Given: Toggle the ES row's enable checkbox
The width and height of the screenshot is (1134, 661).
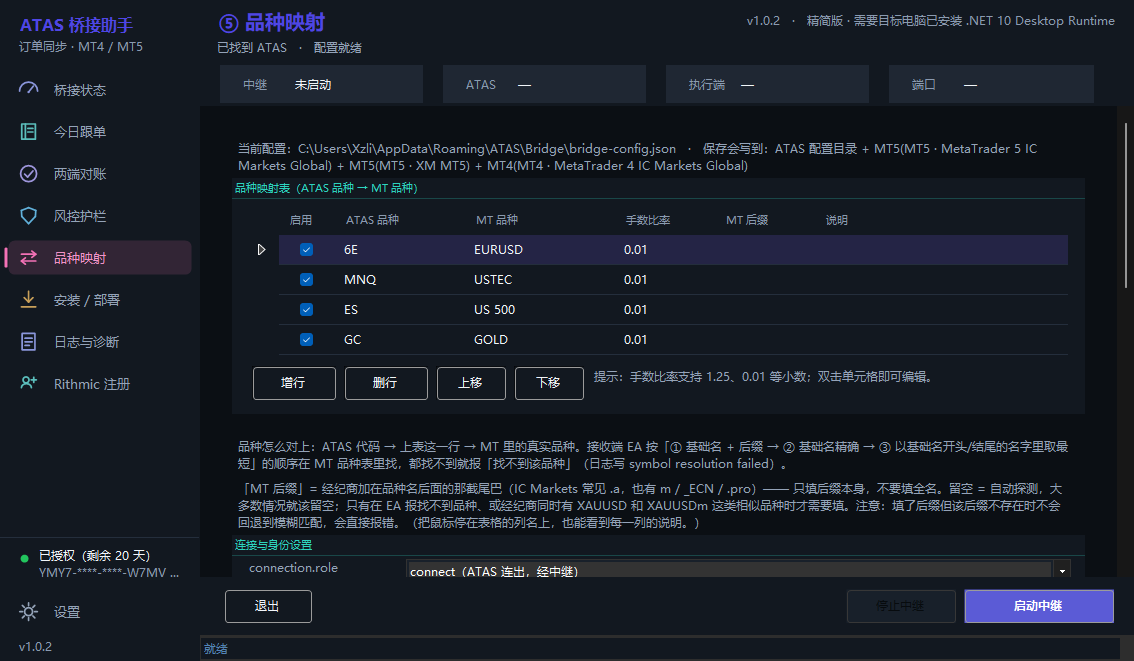Looking at the screenshot, I should 307,310.
